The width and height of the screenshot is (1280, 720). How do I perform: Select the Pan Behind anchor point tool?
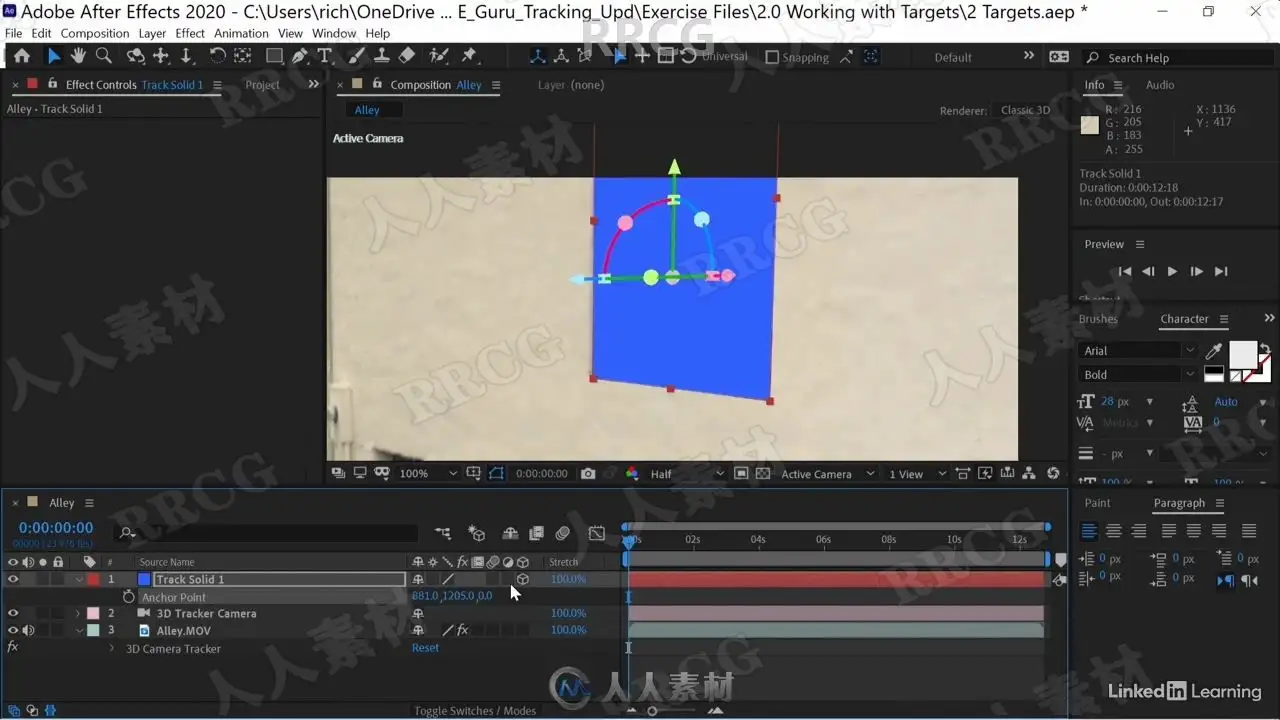coord(242,57)
